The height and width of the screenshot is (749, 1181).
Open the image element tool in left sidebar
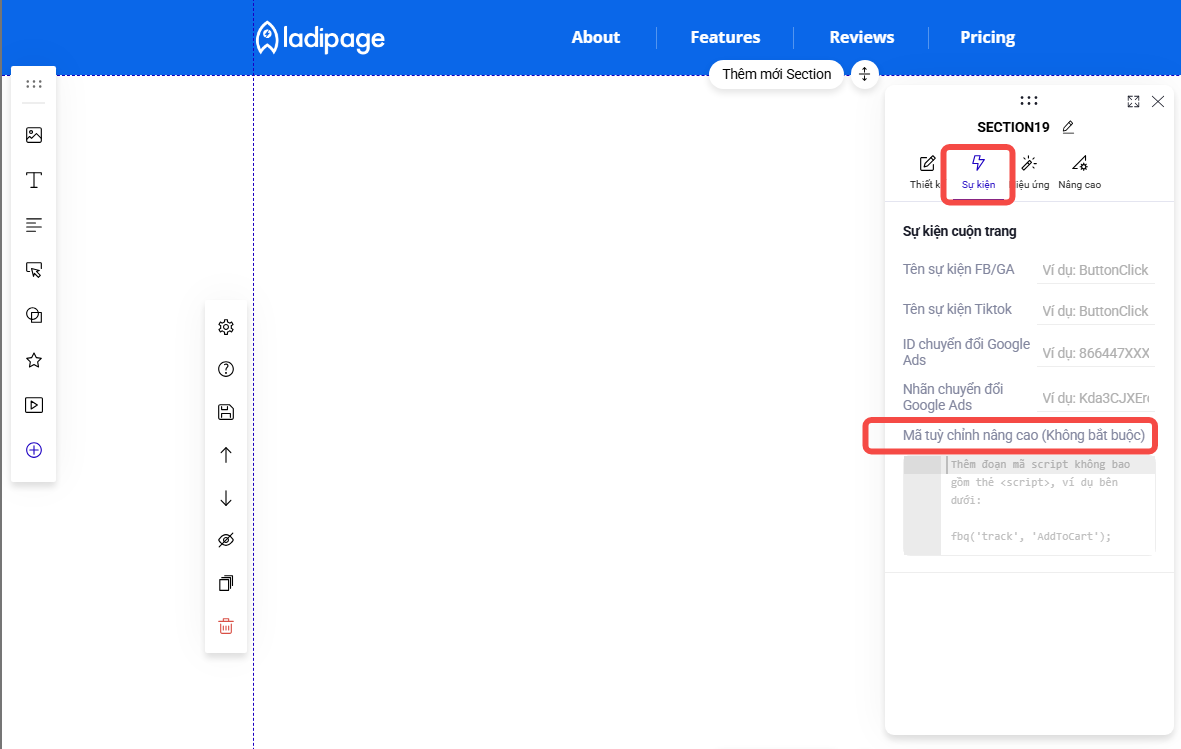[34, 135]
